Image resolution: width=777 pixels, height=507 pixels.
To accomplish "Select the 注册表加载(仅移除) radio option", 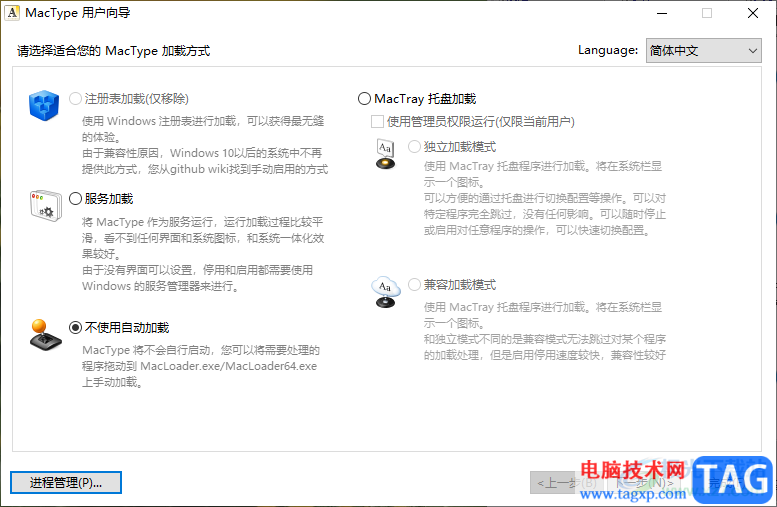I will pyautogui.click(x=129, y=99).
